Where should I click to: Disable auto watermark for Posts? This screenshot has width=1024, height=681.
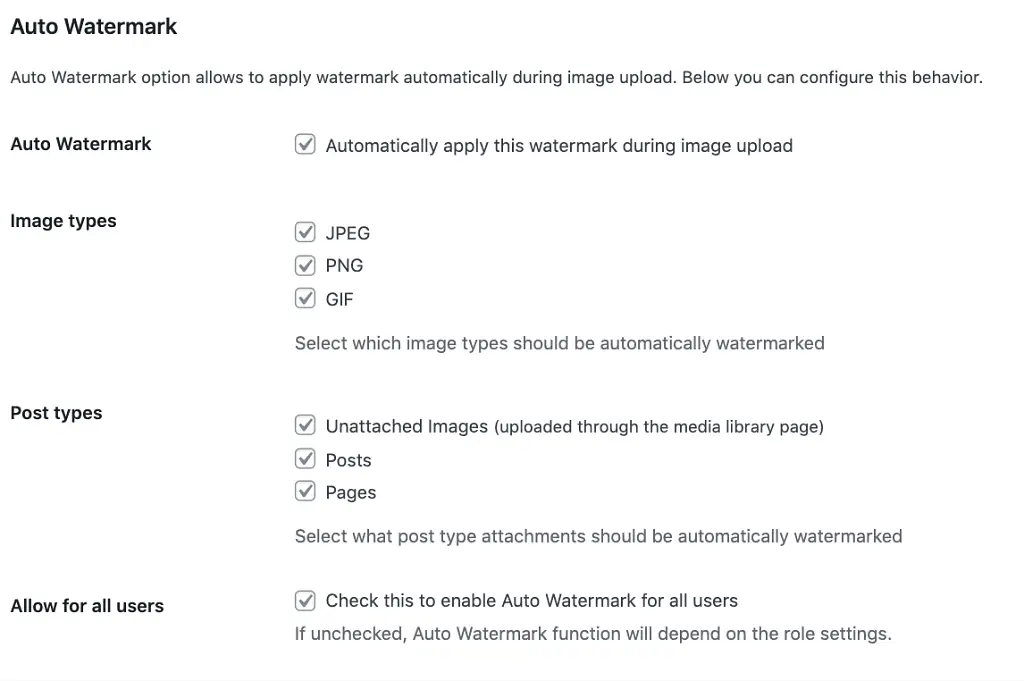(x=305, y=458)
